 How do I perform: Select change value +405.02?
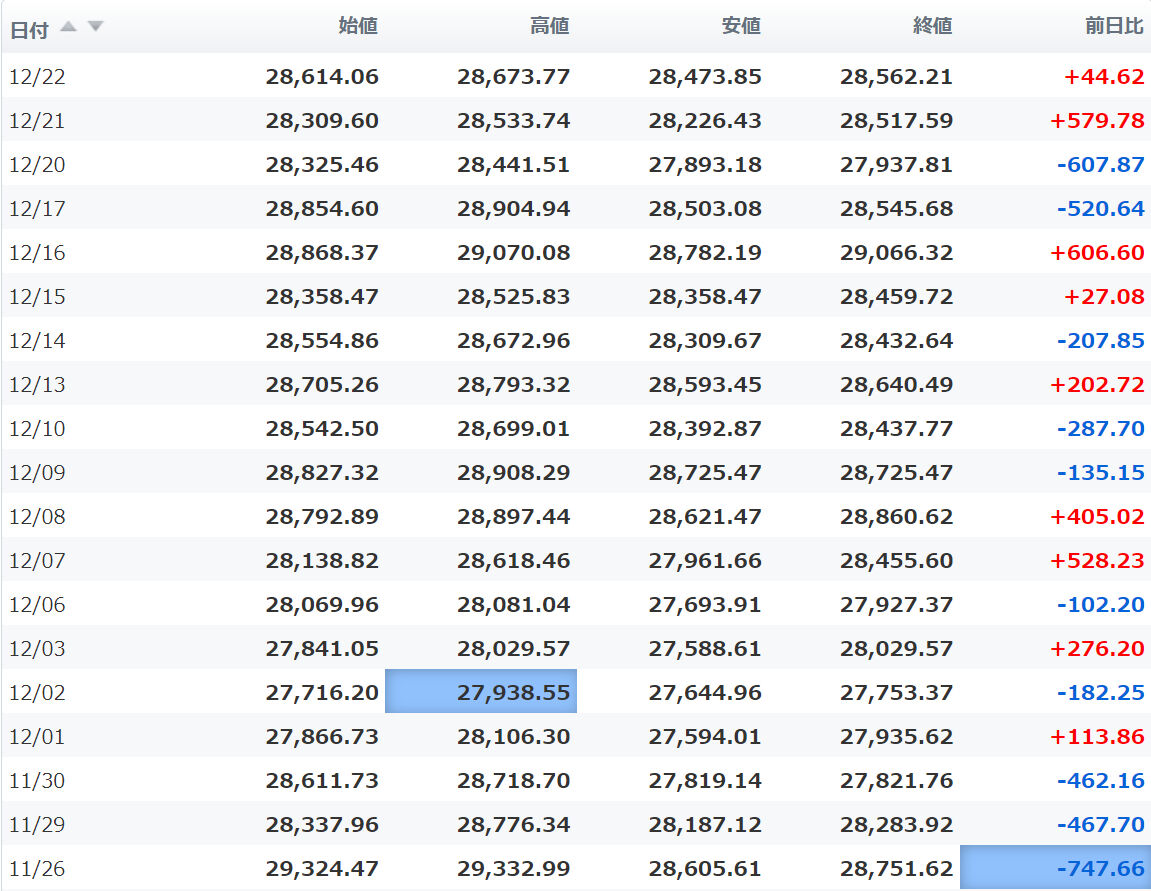pos(1097,517)
